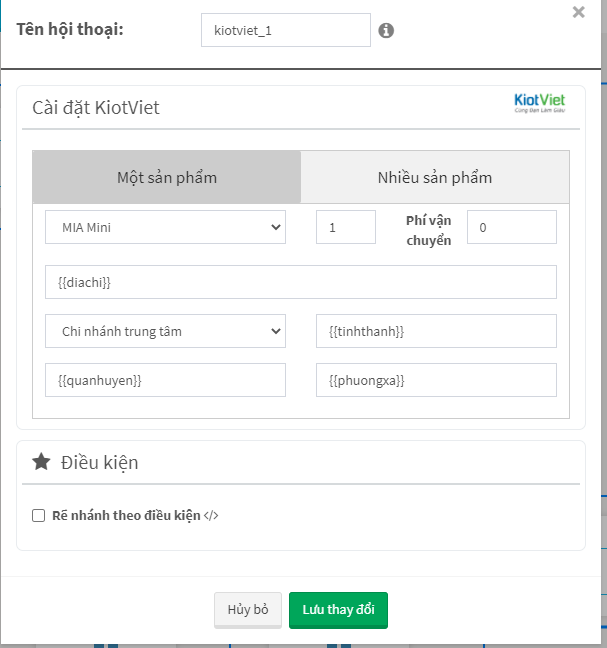Click the code brackets icon after Rẽ nhánh
This screenshot has height=648, width=607.
coord(211,515)
